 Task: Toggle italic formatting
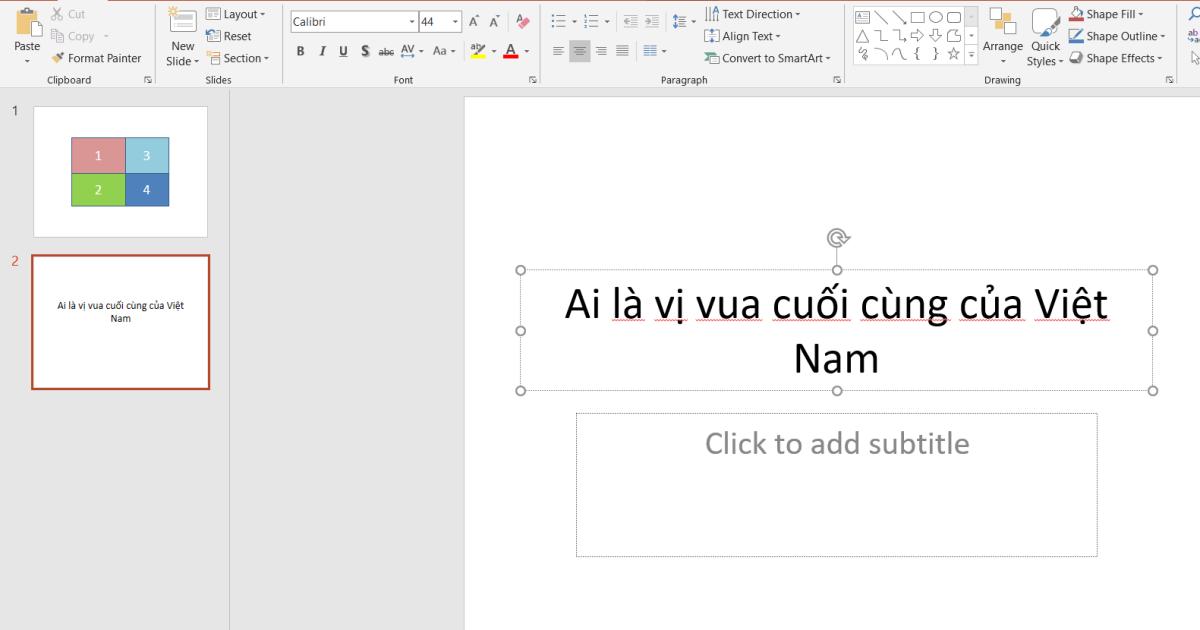(321, 50)
